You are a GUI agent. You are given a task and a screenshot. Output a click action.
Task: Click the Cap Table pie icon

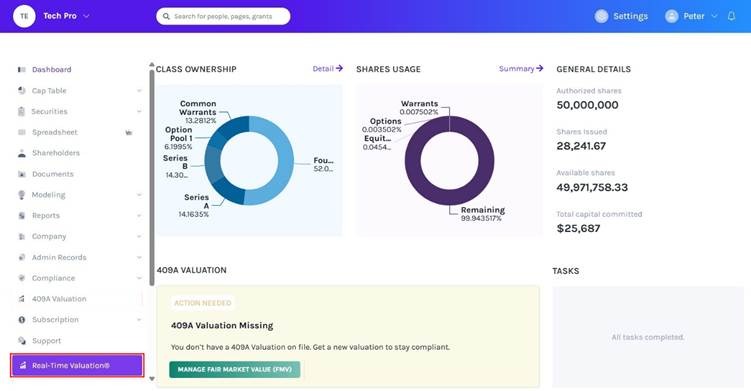point(22,91)
